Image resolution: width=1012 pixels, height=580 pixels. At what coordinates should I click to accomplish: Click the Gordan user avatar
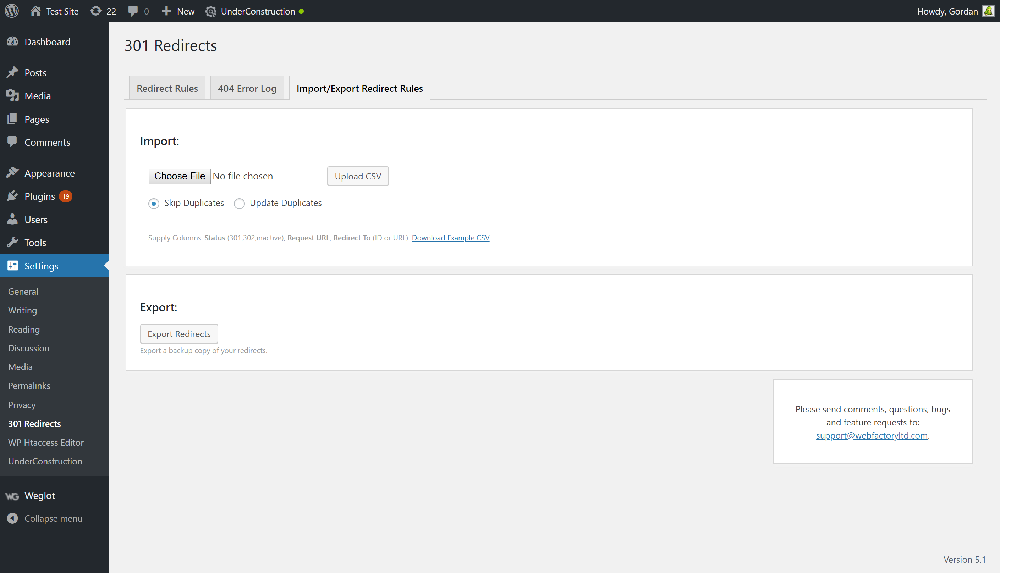988,11
